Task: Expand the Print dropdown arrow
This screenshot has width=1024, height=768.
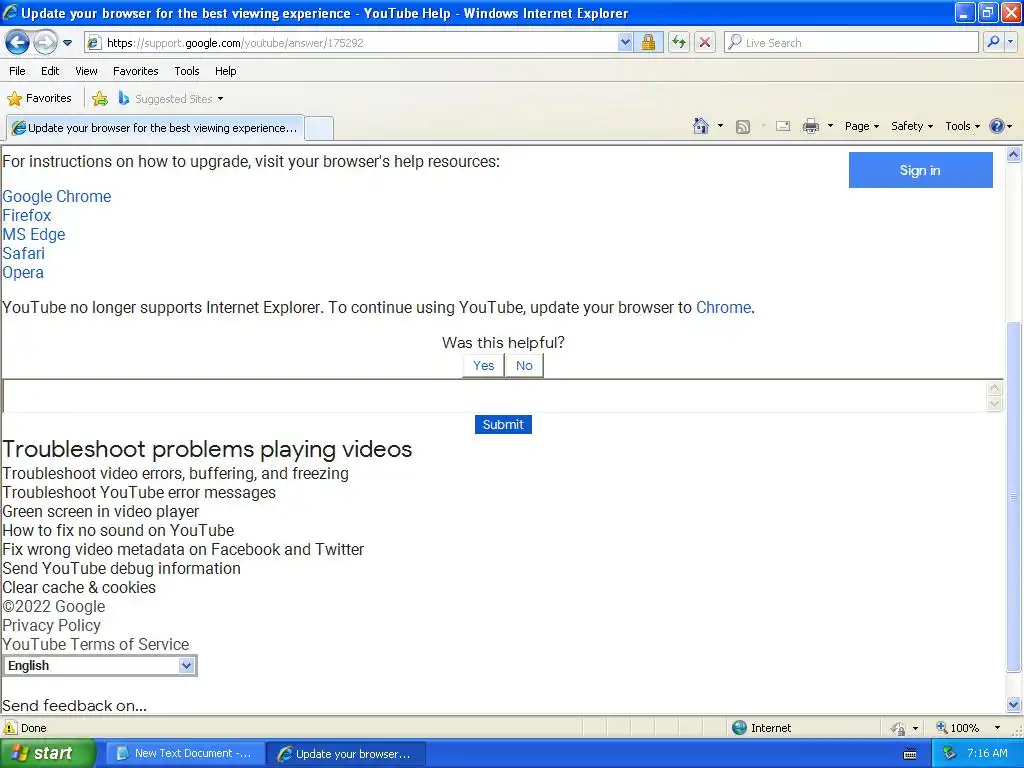Action: pyautogui.click(x=830, y=126)
